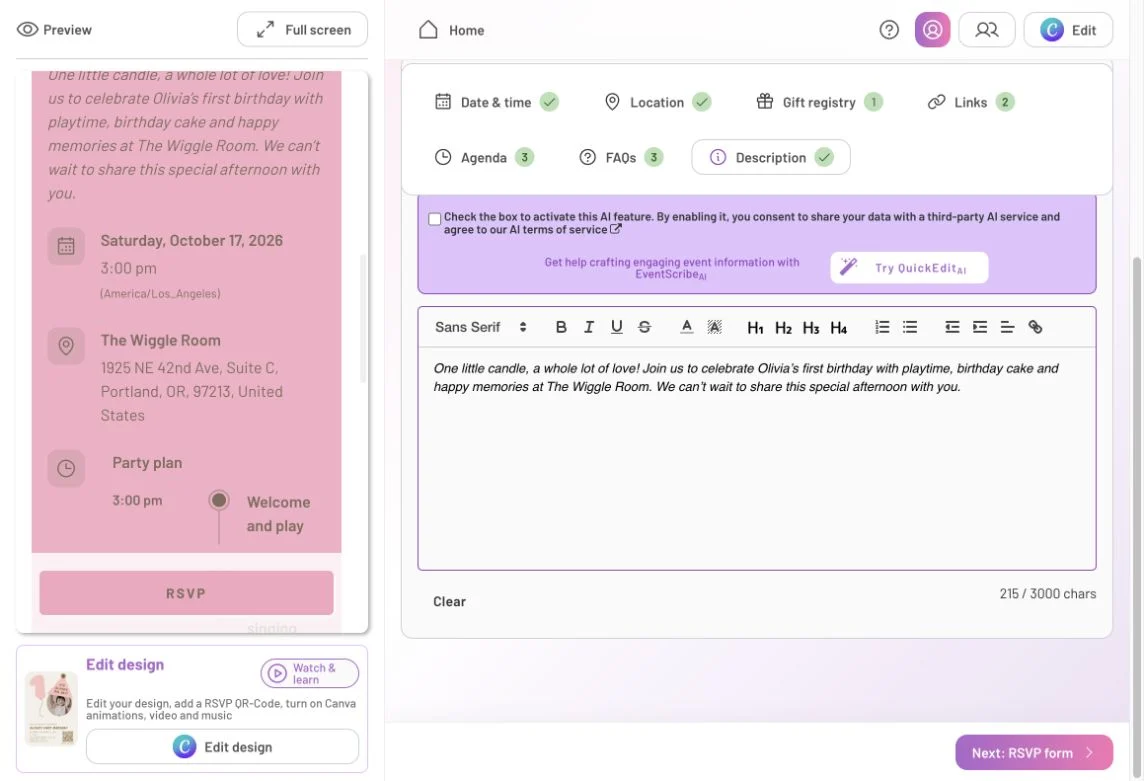Click the 3:00 pm agenda timeline marker
The height and width of the screenshot is (781, 1144).
218,500
